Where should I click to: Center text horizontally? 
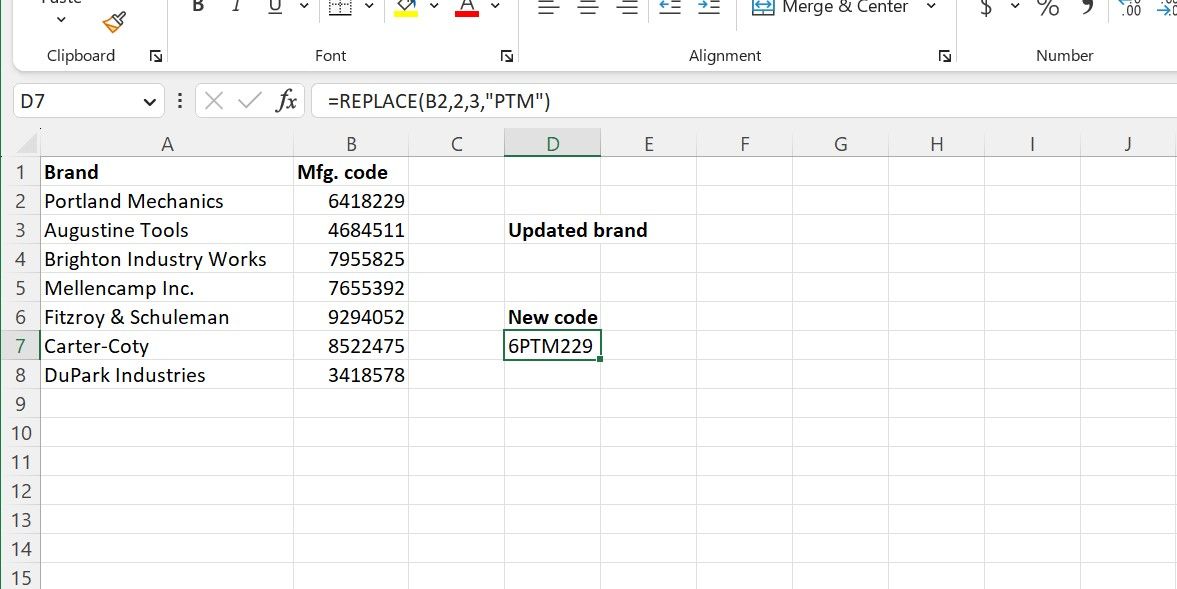(588, 7)
